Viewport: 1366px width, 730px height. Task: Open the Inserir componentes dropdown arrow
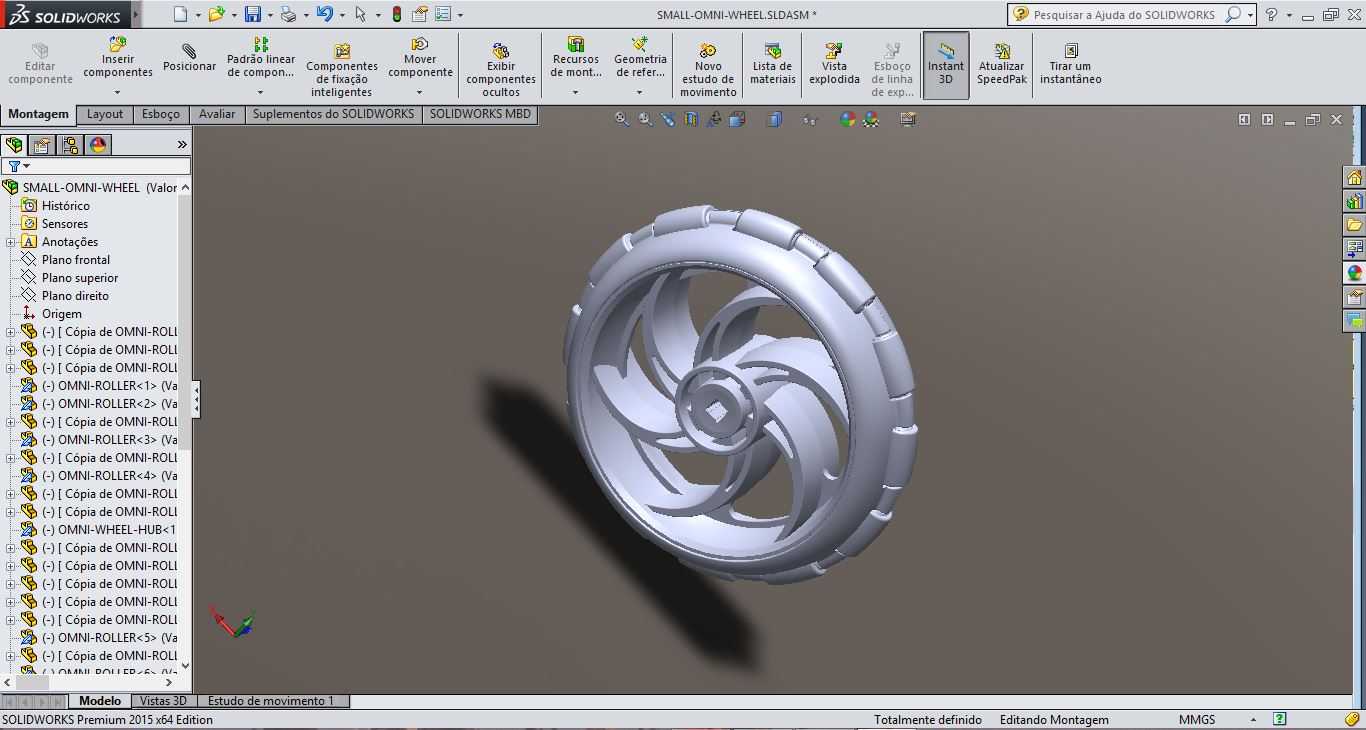[118, 92]
